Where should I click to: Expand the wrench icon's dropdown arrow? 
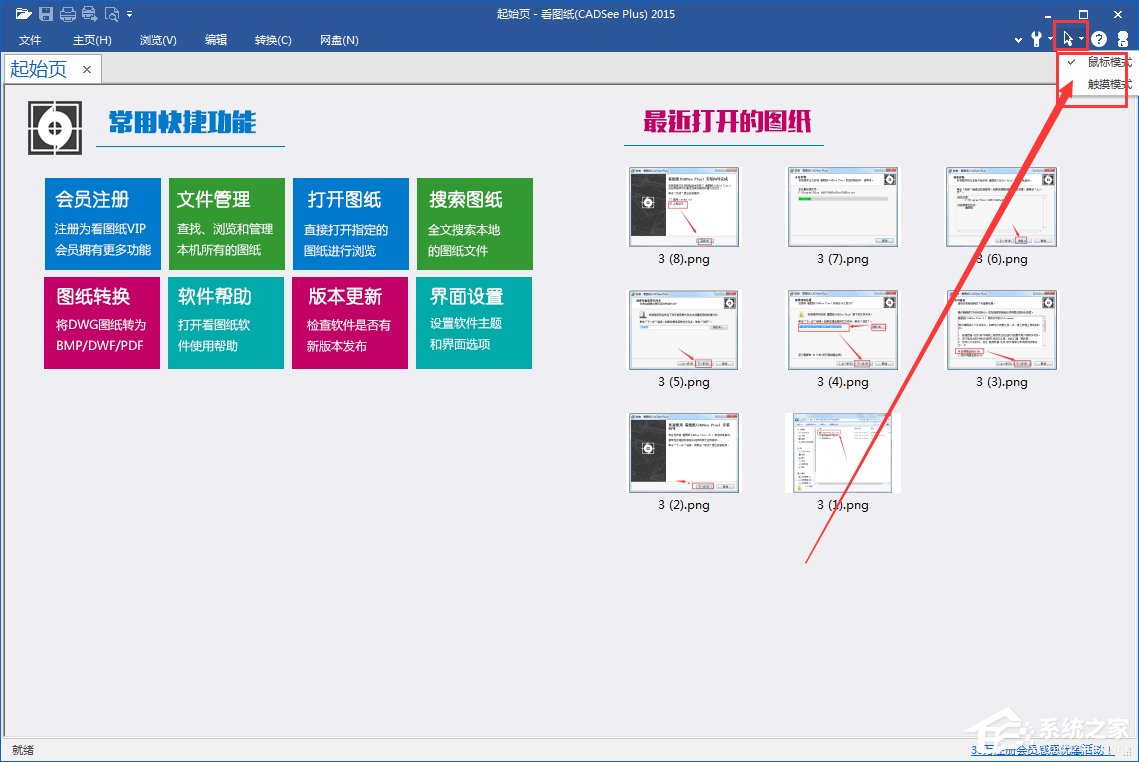click(1050, 39)
